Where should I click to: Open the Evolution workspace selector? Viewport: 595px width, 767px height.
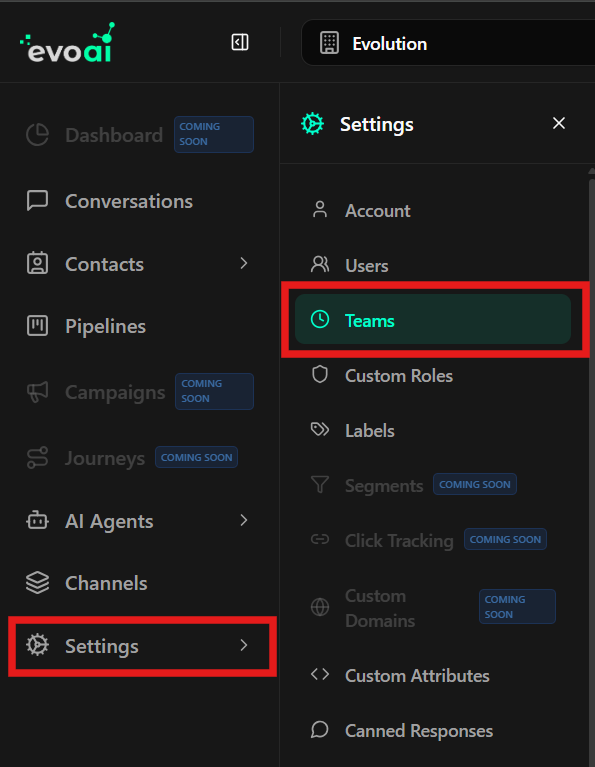(448, 43)
